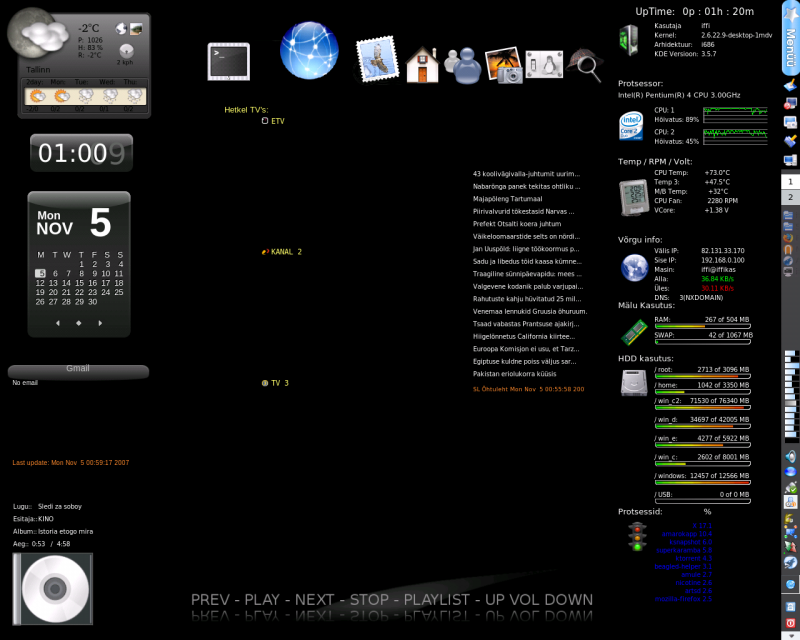Click the highlighted day 5 in the calendar grid
The image size is (800, 640).
40,274
